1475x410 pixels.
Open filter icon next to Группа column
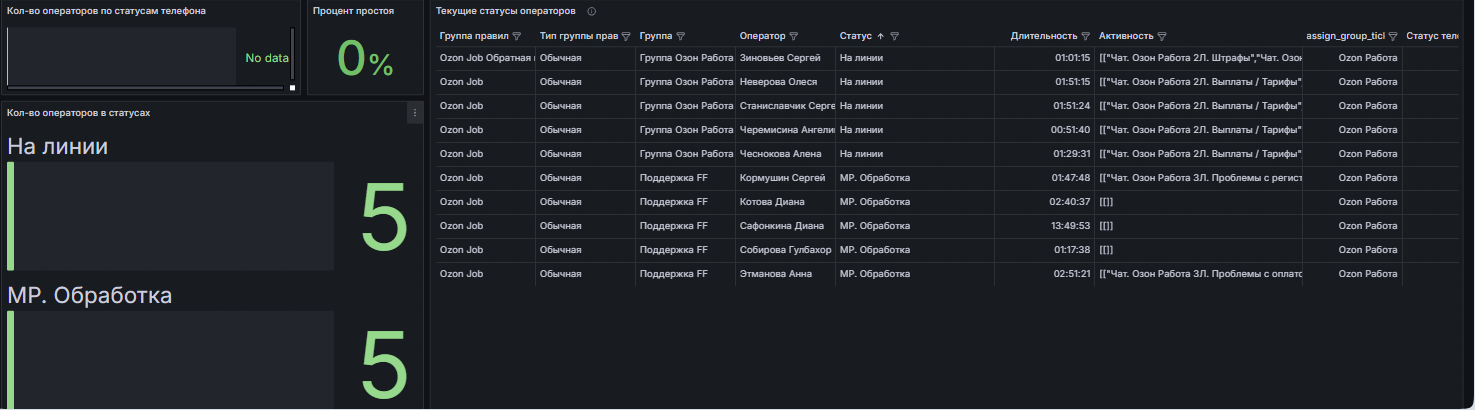681,36
